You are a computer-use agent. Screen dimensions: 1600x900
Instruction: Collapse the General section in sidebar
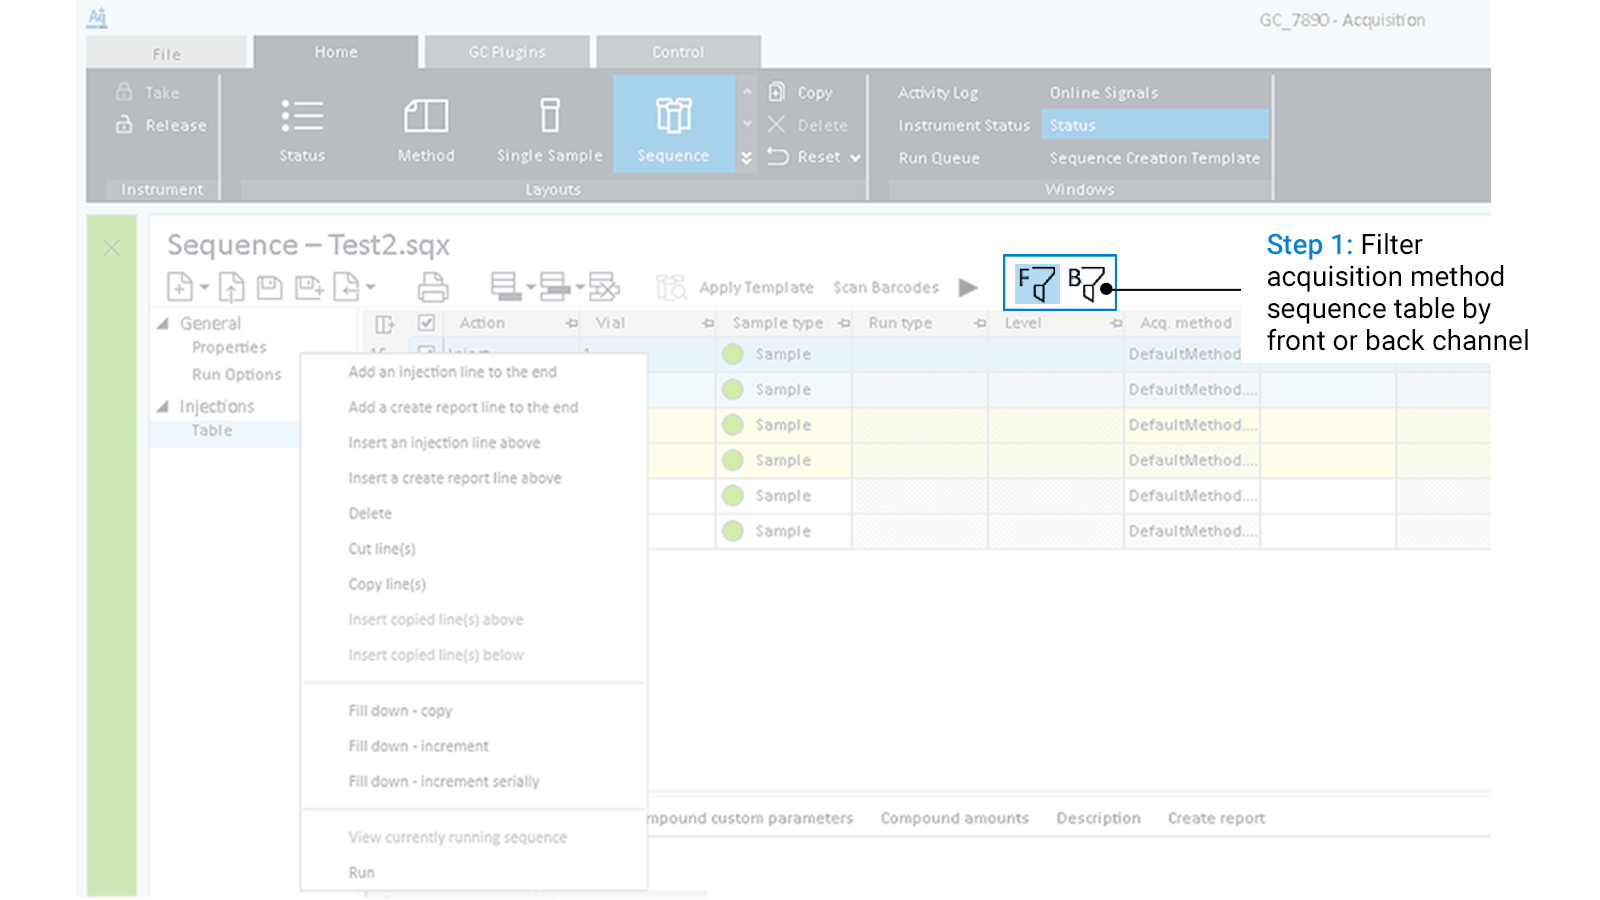[x=165, y=323]
